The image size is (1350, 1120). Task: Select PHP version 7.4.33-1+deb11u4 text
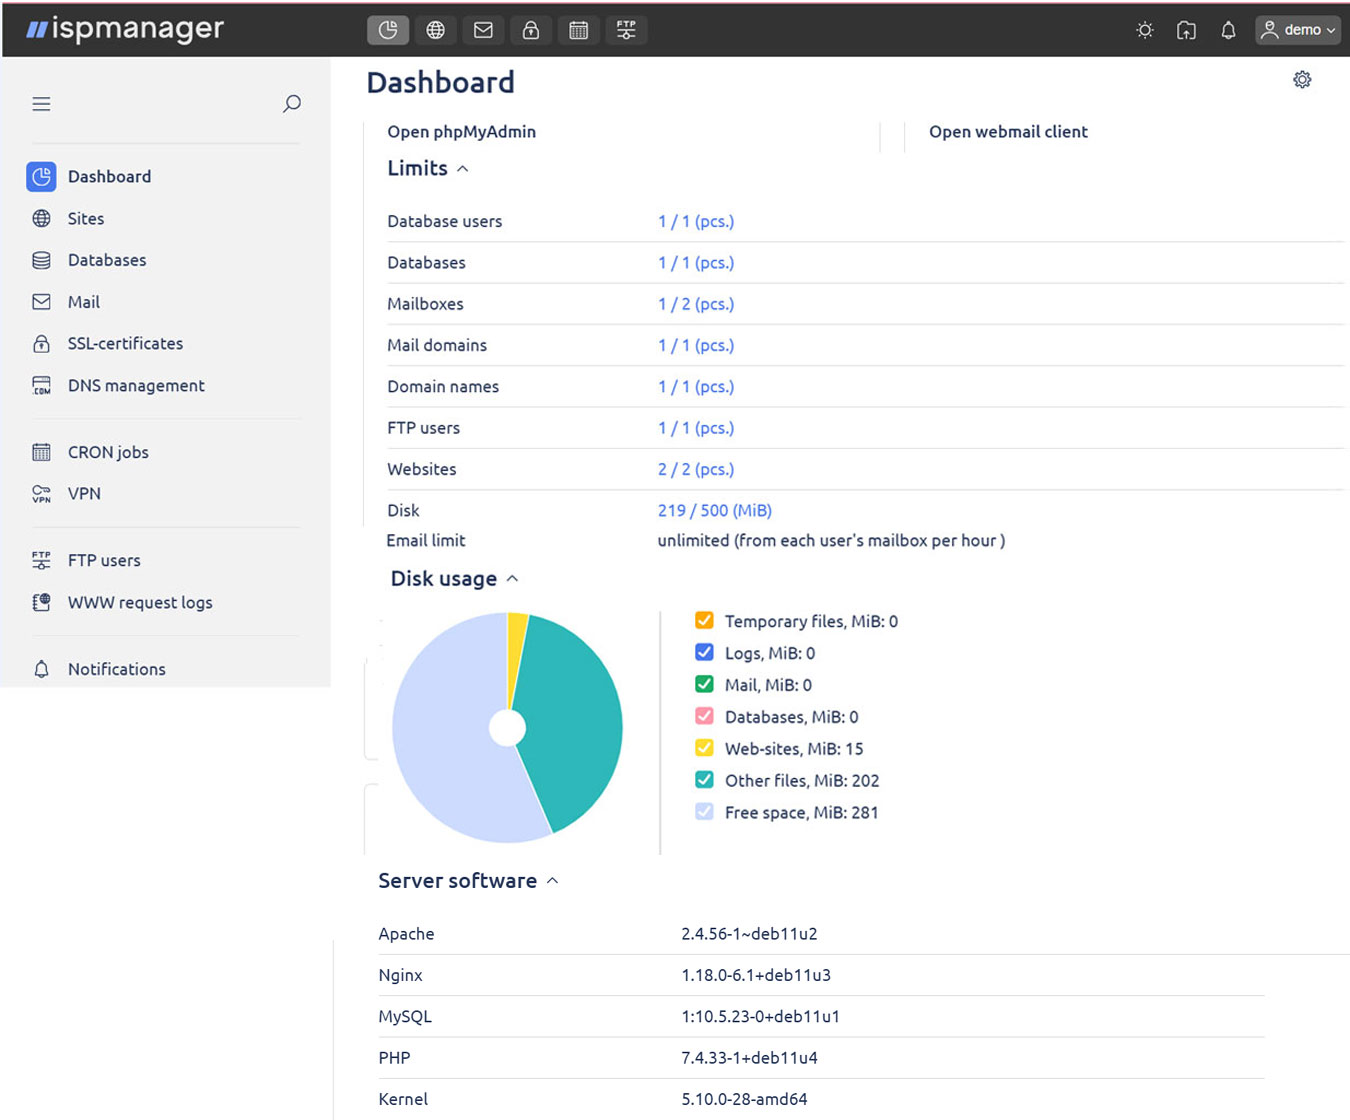tap(749, 1058)
